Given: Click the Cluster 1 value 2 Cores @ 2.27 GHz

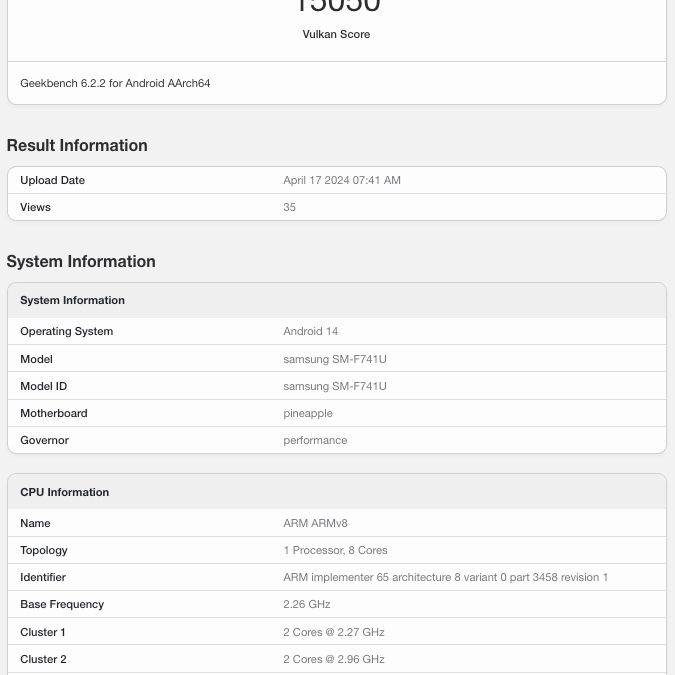Looking at the screenshot, I should (x=333, y=632).
